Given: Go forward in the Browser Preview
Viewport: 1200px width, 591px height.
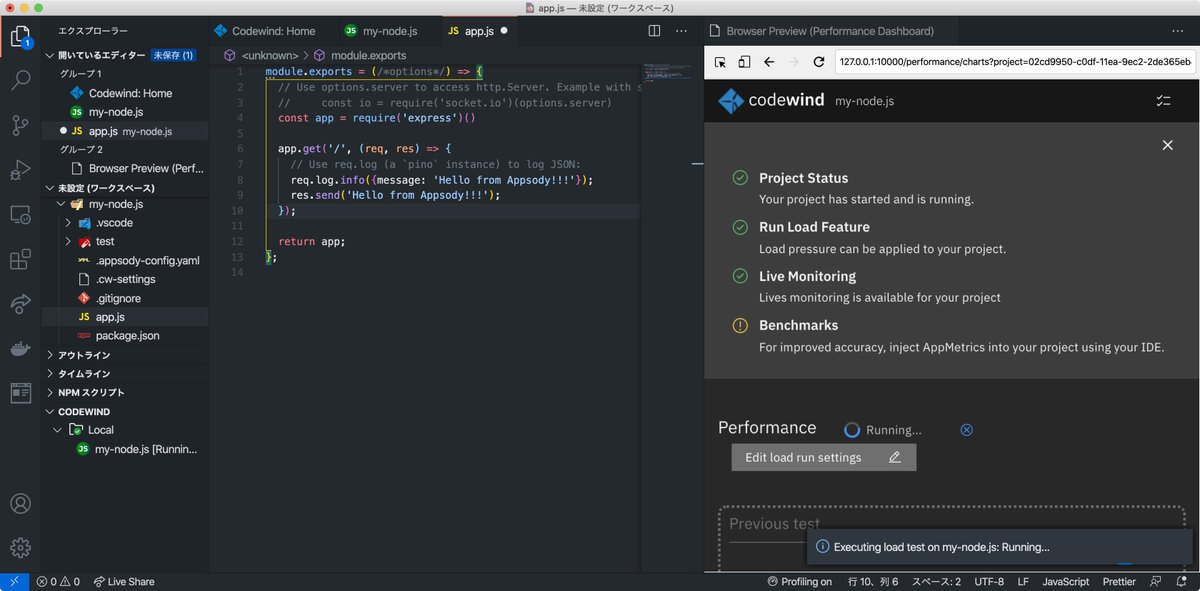Looking at the screenshot, I should pyautogui.click(x=794, y=62).
